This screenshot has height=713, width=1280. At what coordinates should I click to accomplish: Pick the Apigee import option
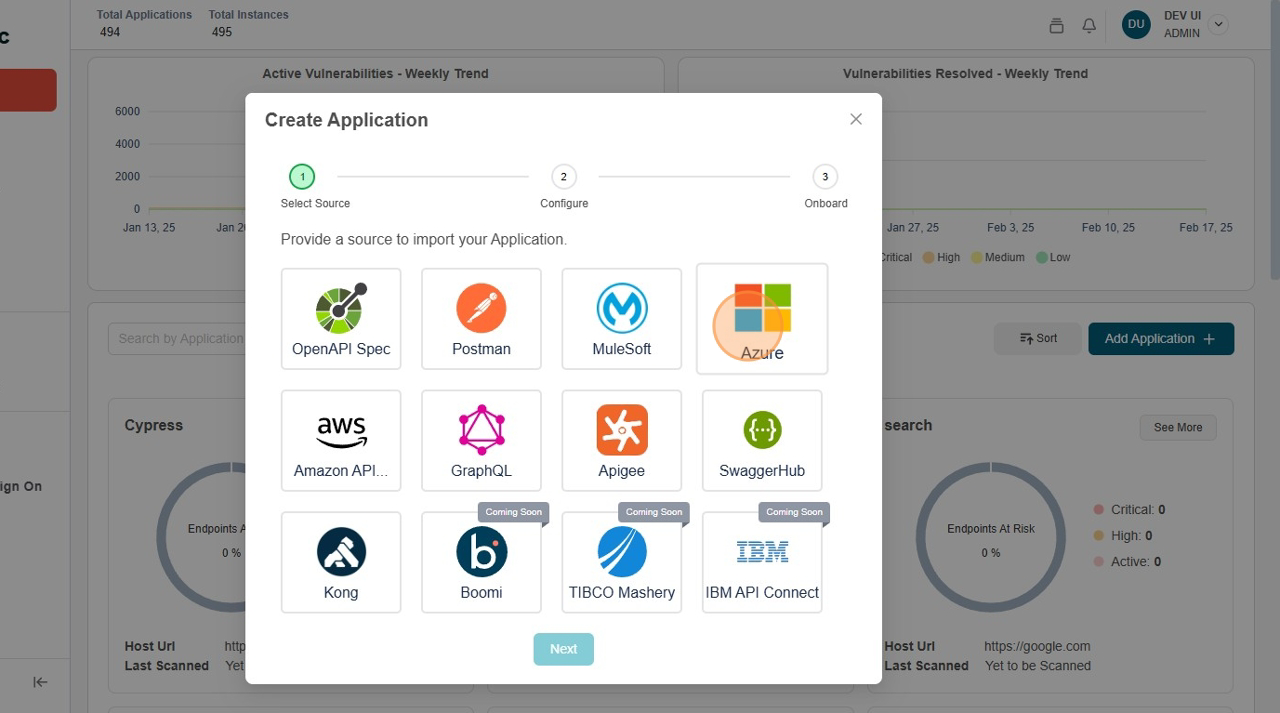click(x=621, y=440)
